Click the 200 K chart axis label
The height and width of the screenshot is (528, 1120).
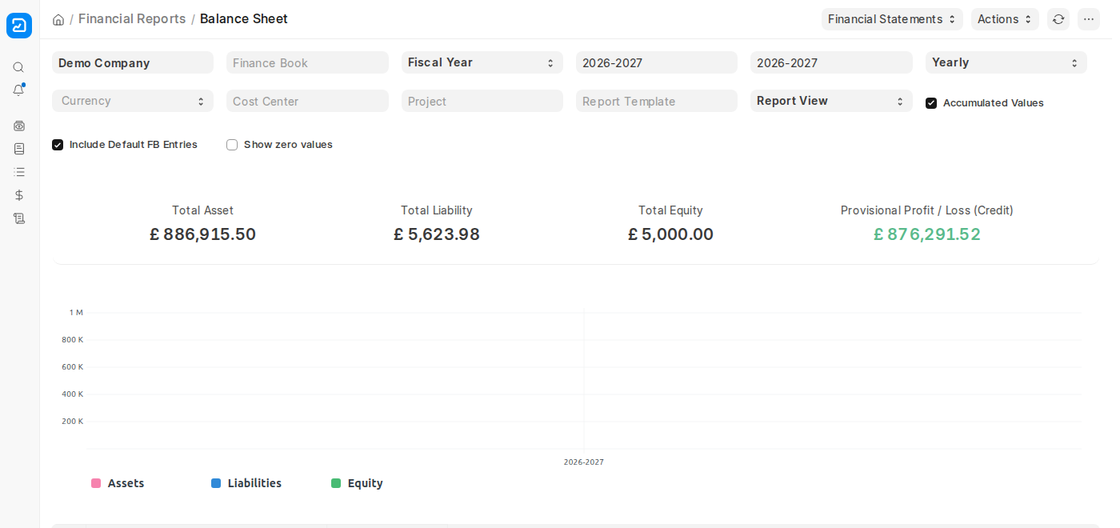click(73, 422)
